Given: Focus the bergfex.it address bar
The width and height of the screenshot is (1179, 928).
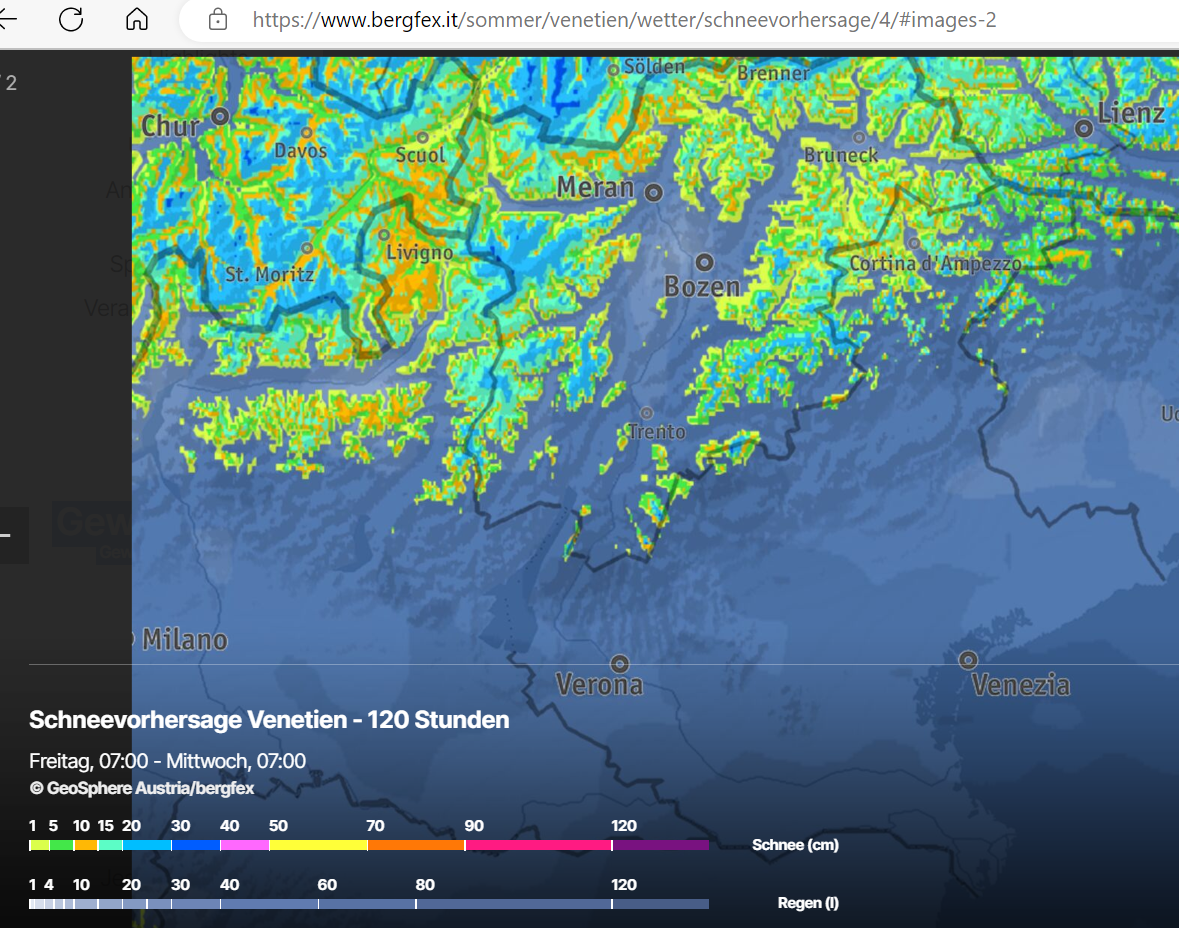Looking at the screenshot, I should click(x=620, y=20).
